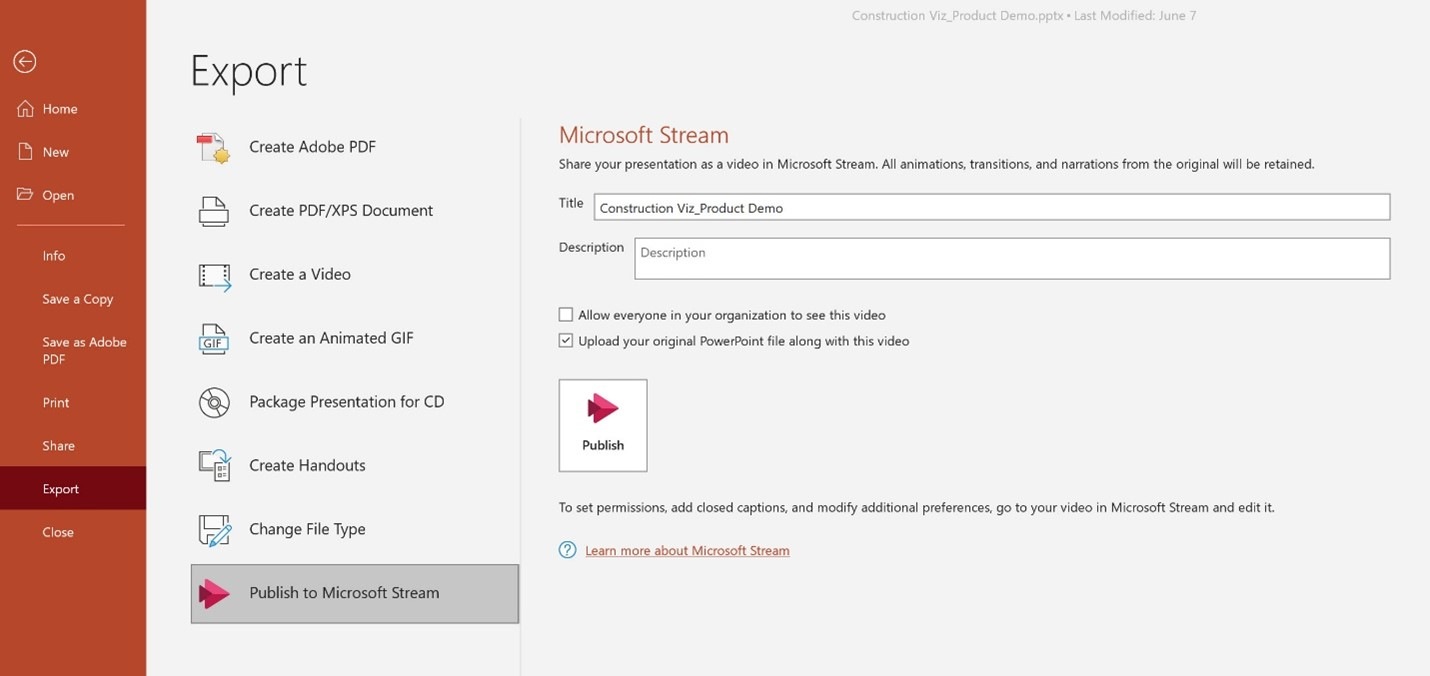
Task: Open the Home page in sidebar
Action: point(60,109)
